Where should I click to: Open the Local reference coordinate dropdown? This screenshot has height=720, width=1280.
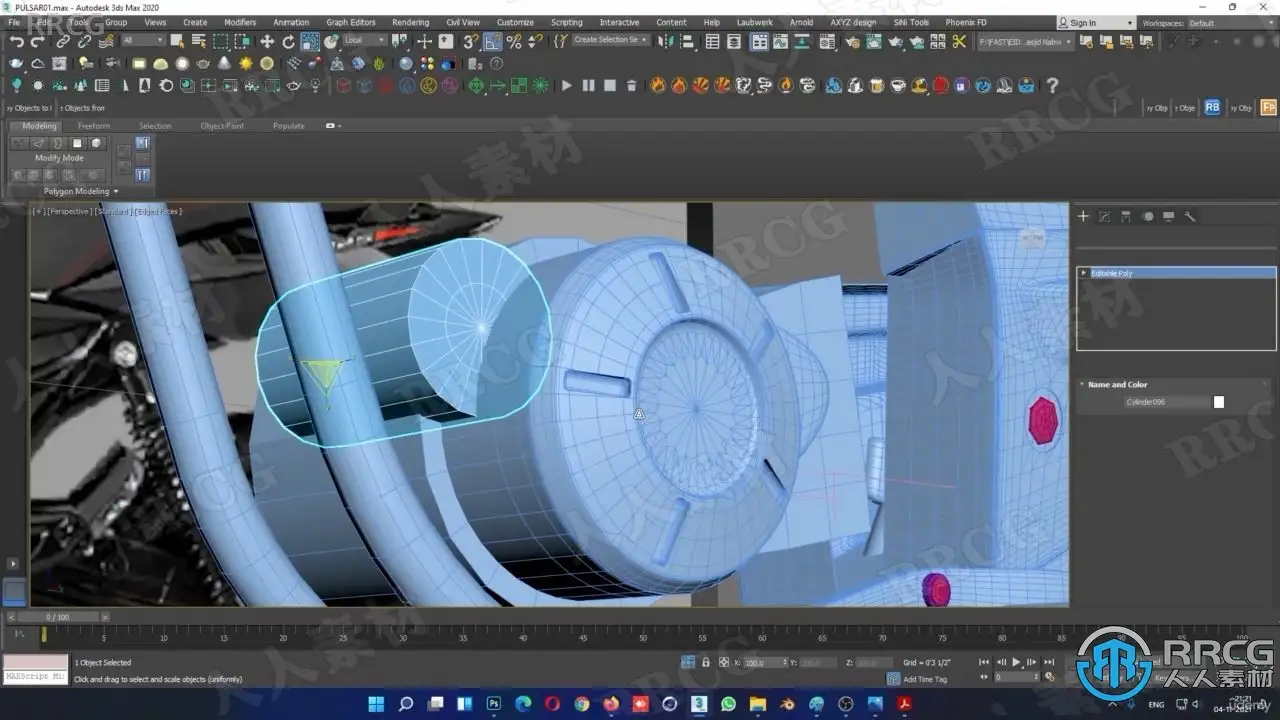364,41
